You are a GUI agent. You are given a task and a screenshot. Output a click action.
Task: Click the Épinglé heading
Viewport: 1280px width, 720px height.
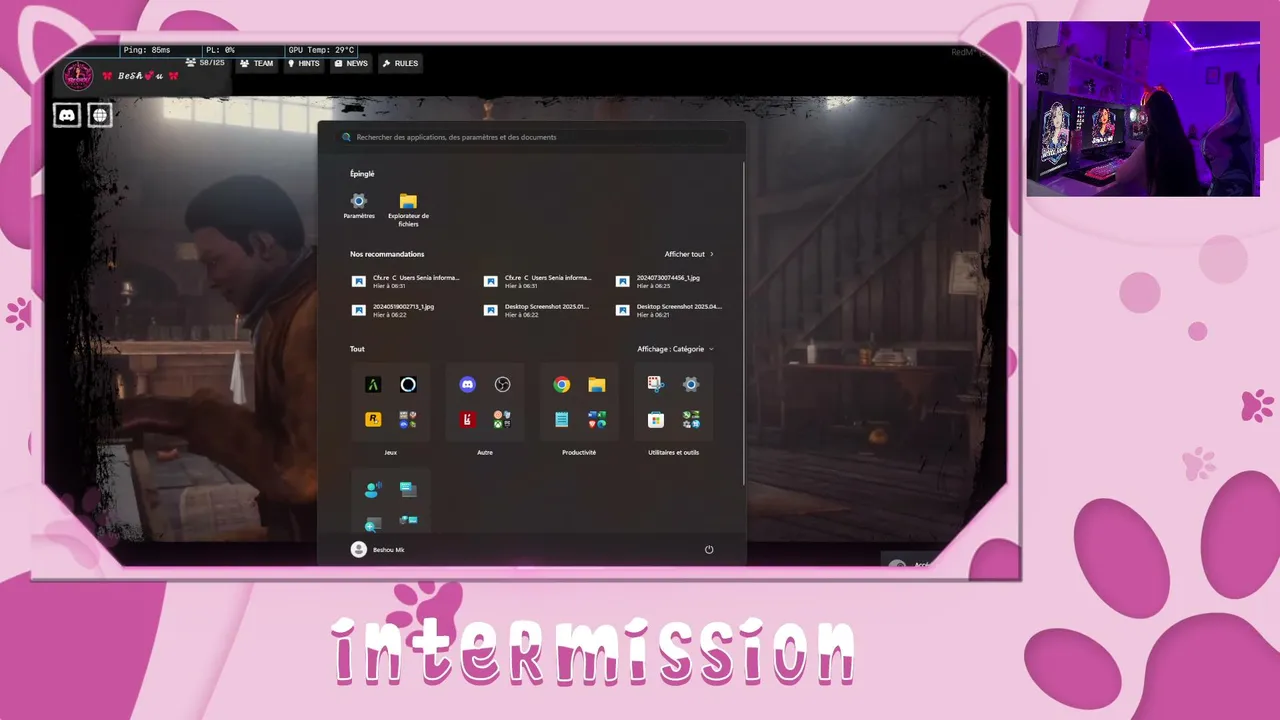click(x=362, y=174)
